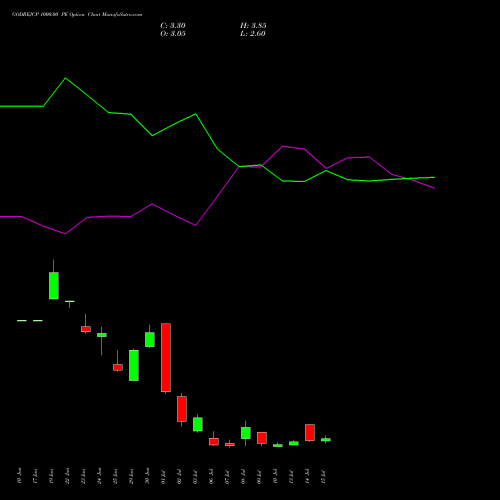500x500 pixels.
Task: Click the 24 Jun date axis label
Action: point(99,476)
